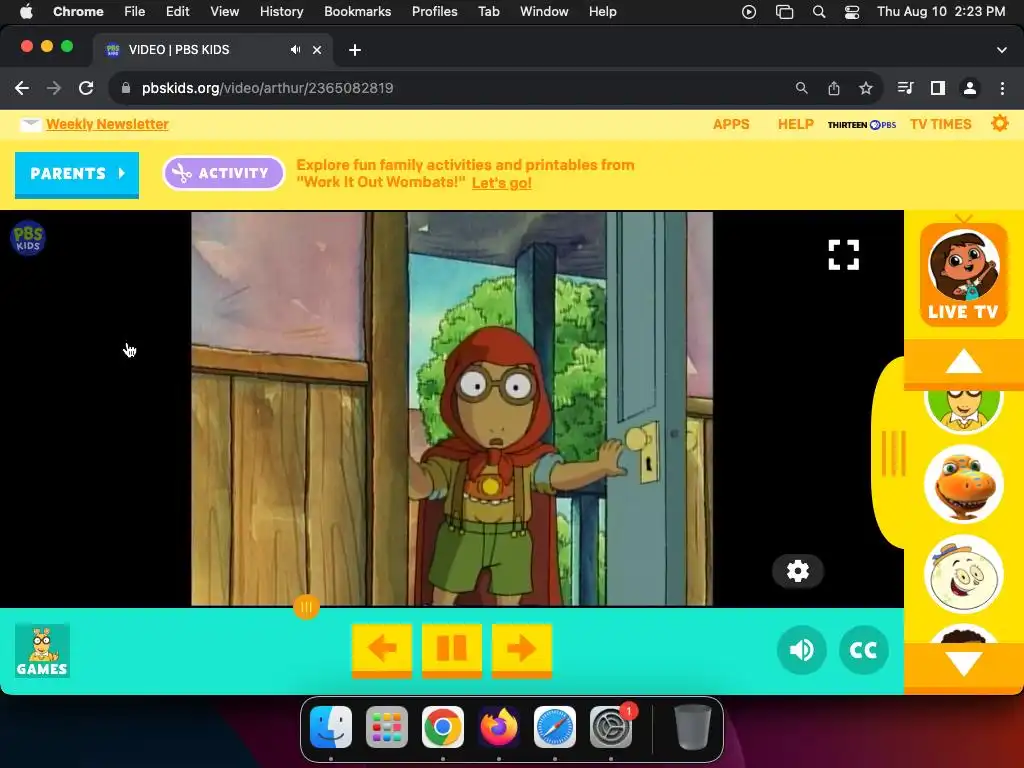Select the round-faced hat character show
1024x768 pixels.
pos(963,574)
